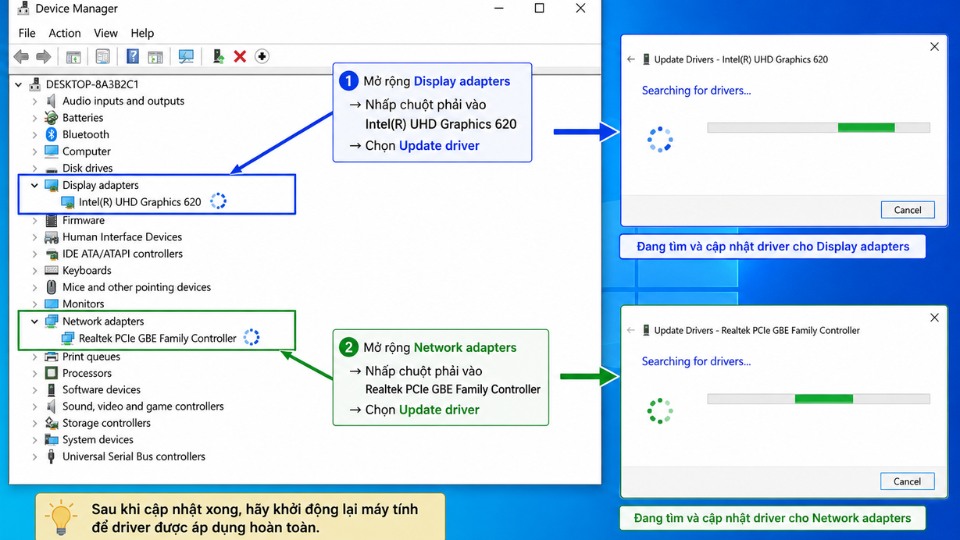Image resolution: width=960 pixels, height=540 pixels.
Task: Cancel the Realtek PCIe GBE driver search
Action: point(907,481)
